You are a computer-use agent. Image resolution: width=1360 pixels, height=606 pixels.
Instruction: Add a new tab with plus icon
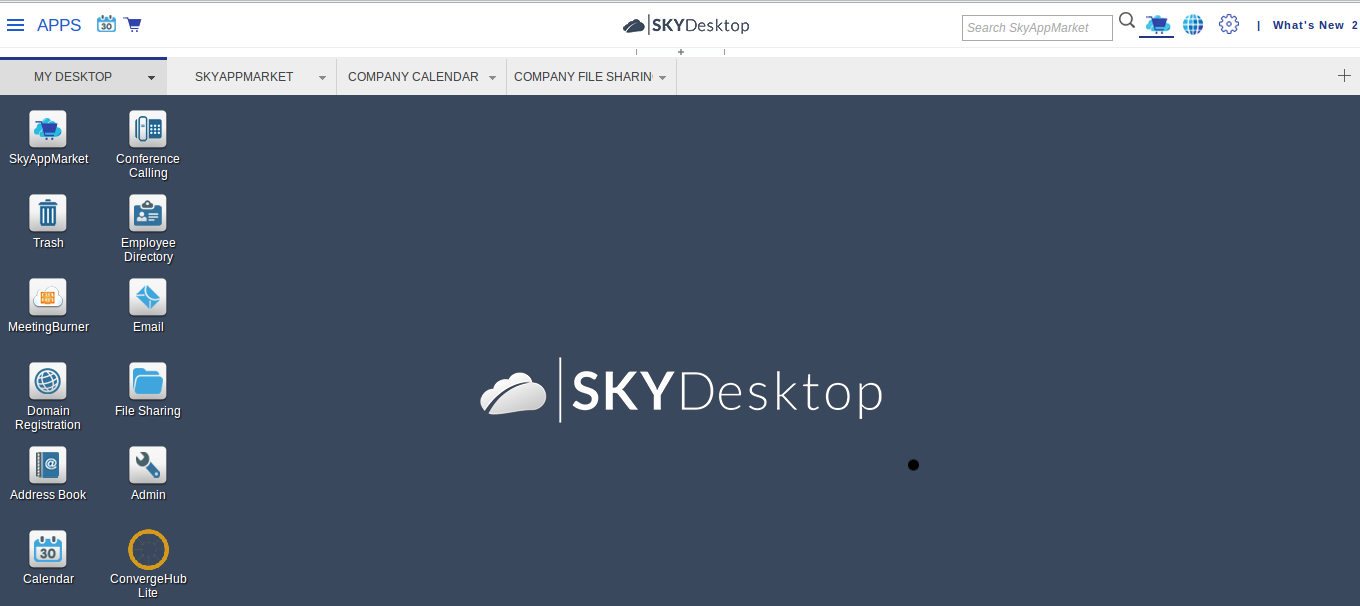click(x=1344, y=75)
